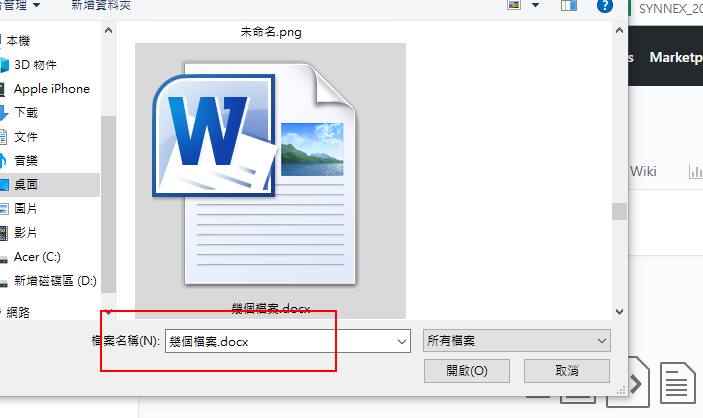Switch to the SYNNEX browser tab
Viewport: 703px width, 418px height.
coord(671,9)
